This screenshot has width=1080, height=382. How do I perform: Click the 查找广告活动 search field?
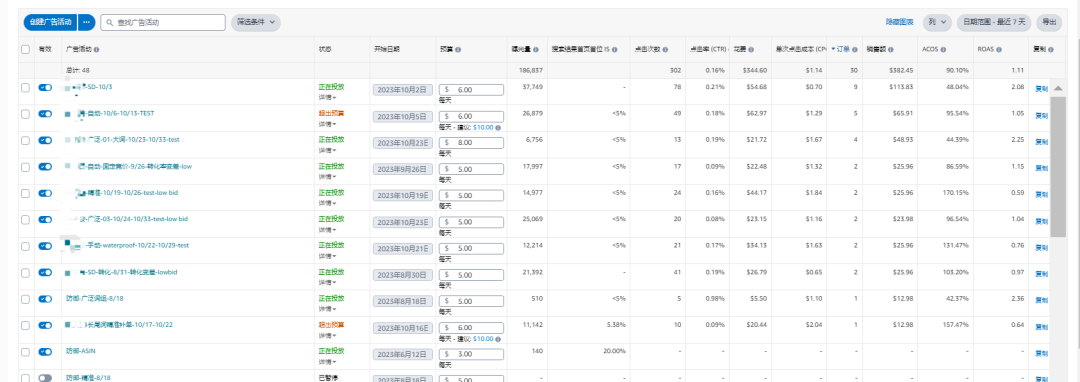pos(163,22)
